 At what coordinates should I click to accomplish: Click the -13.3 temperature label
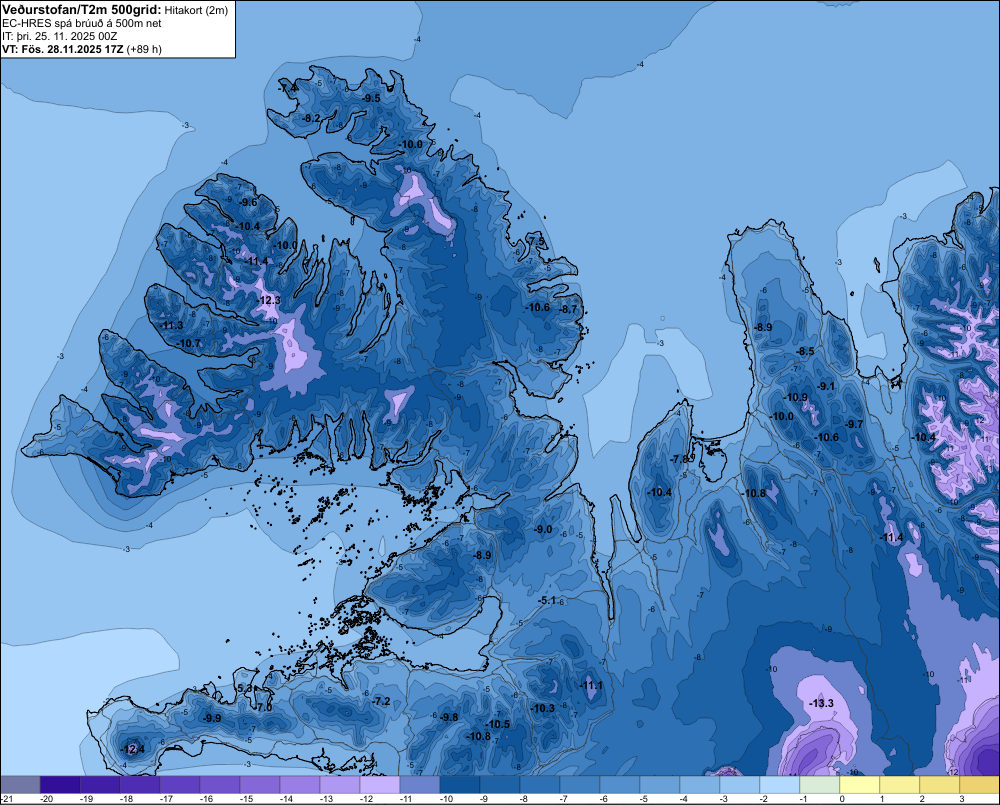point(821,703)
